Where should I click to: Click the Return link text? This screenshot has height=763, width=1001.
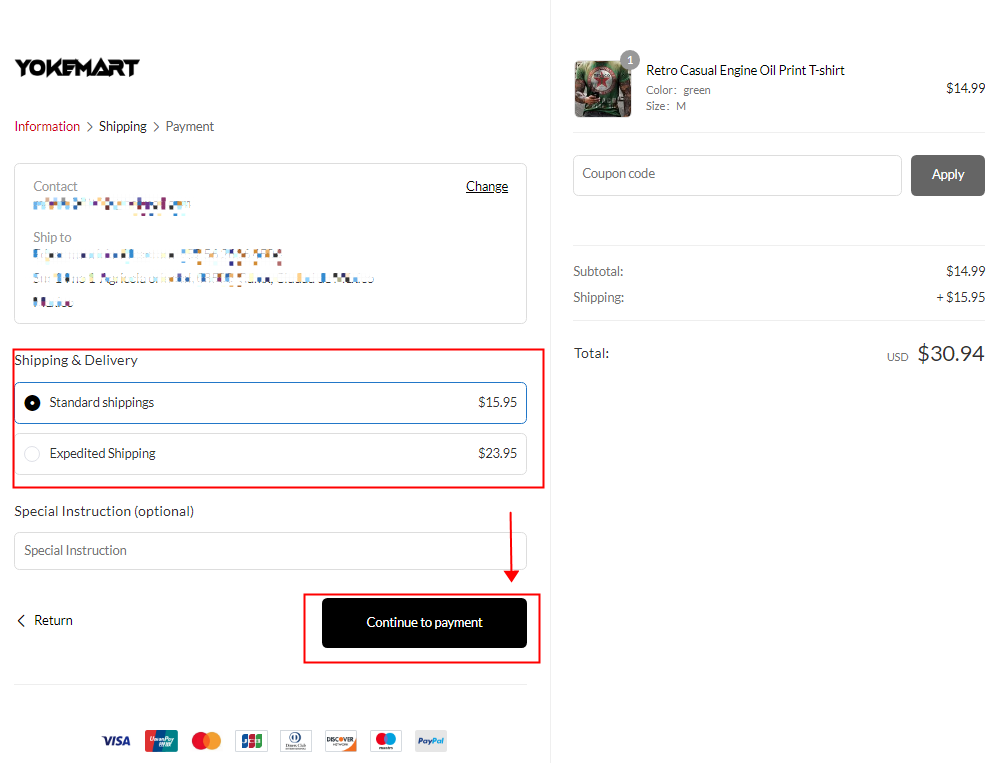click(x=54, y=621)
